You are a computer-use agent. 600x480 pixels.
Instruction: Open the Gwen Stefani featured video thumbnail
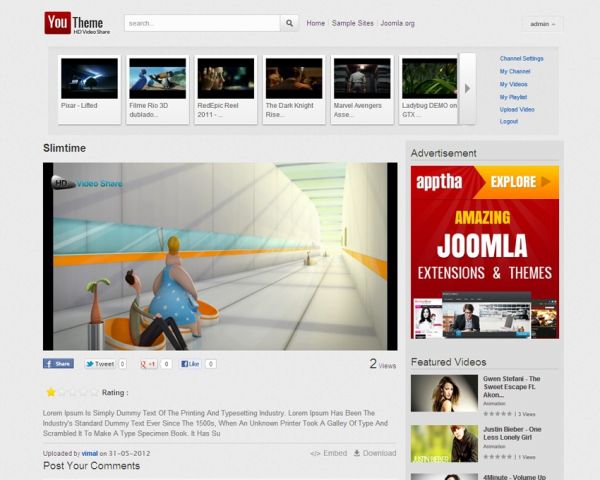click(x=444, y=393)
